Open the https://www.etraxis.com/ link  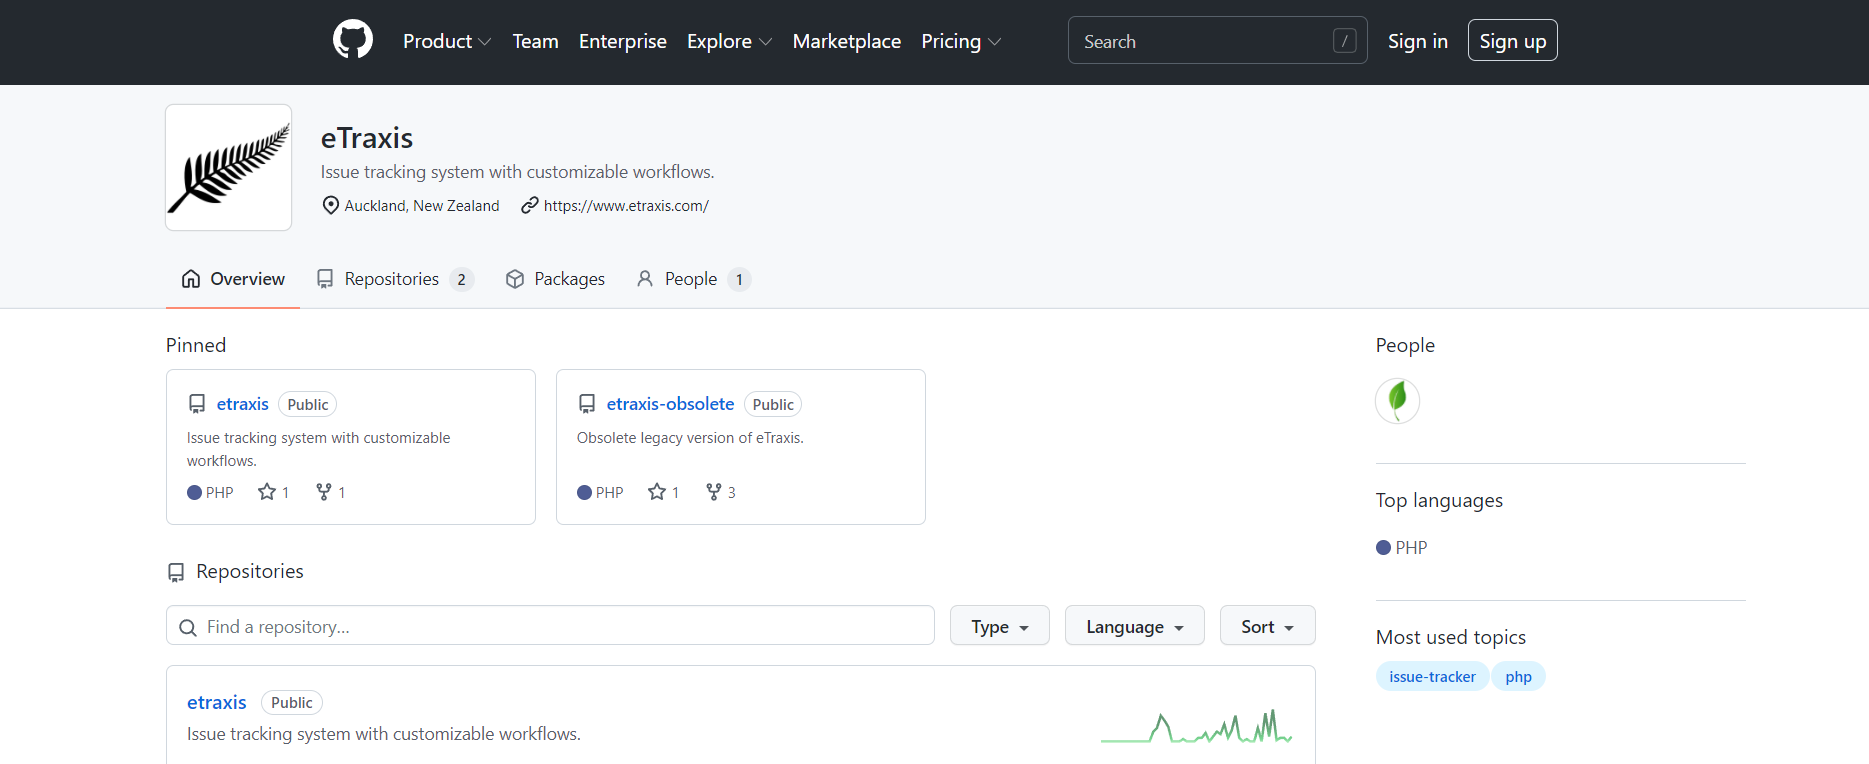[x=626, y=205]
